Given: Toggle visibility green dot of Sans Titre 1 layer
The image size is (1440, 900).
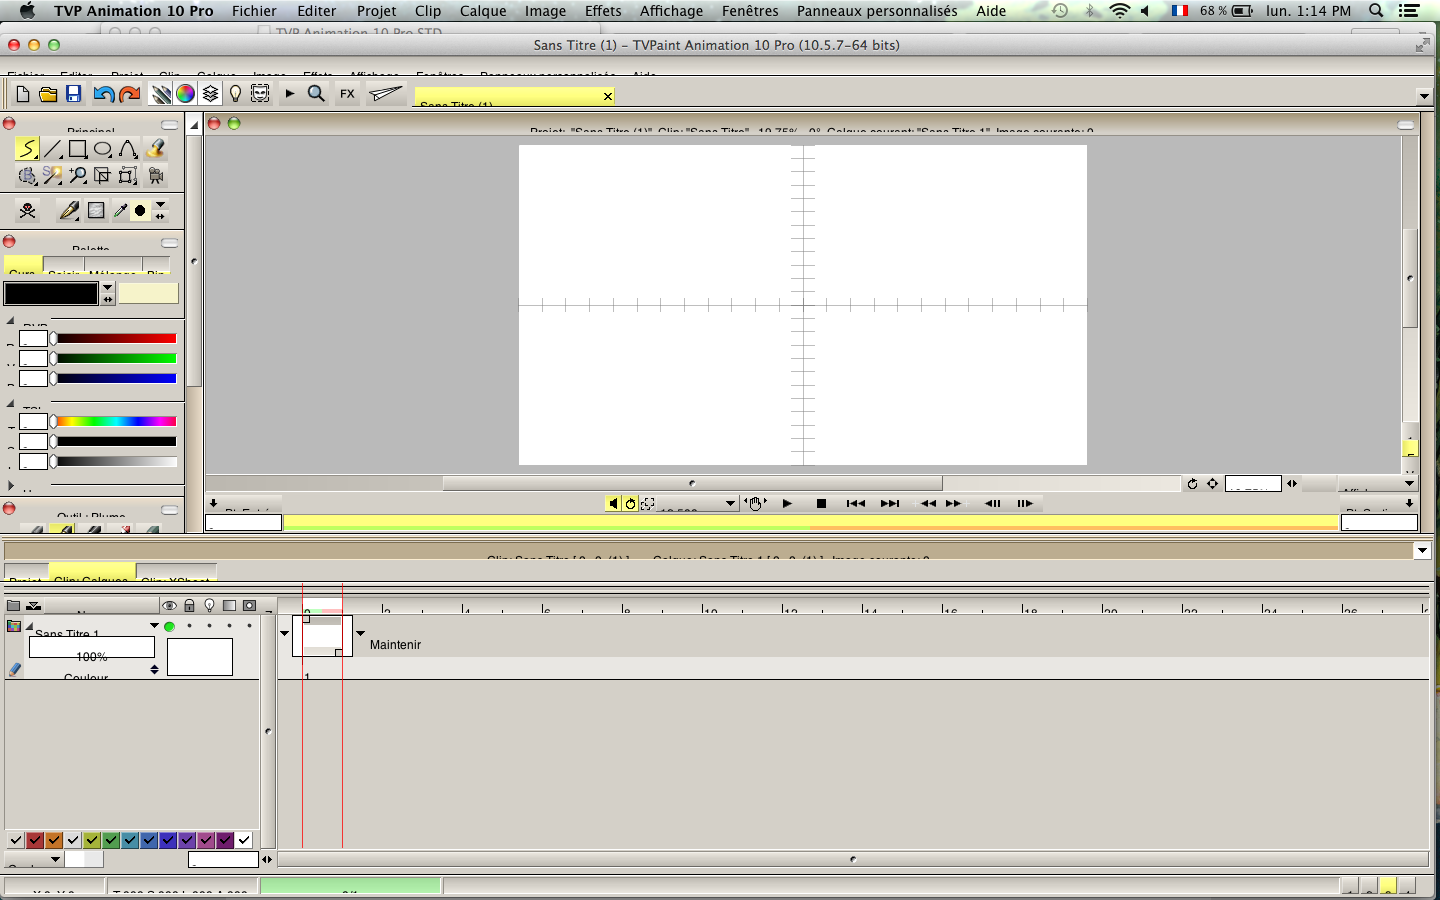Looking at the screenshot, I should (169, 626).
